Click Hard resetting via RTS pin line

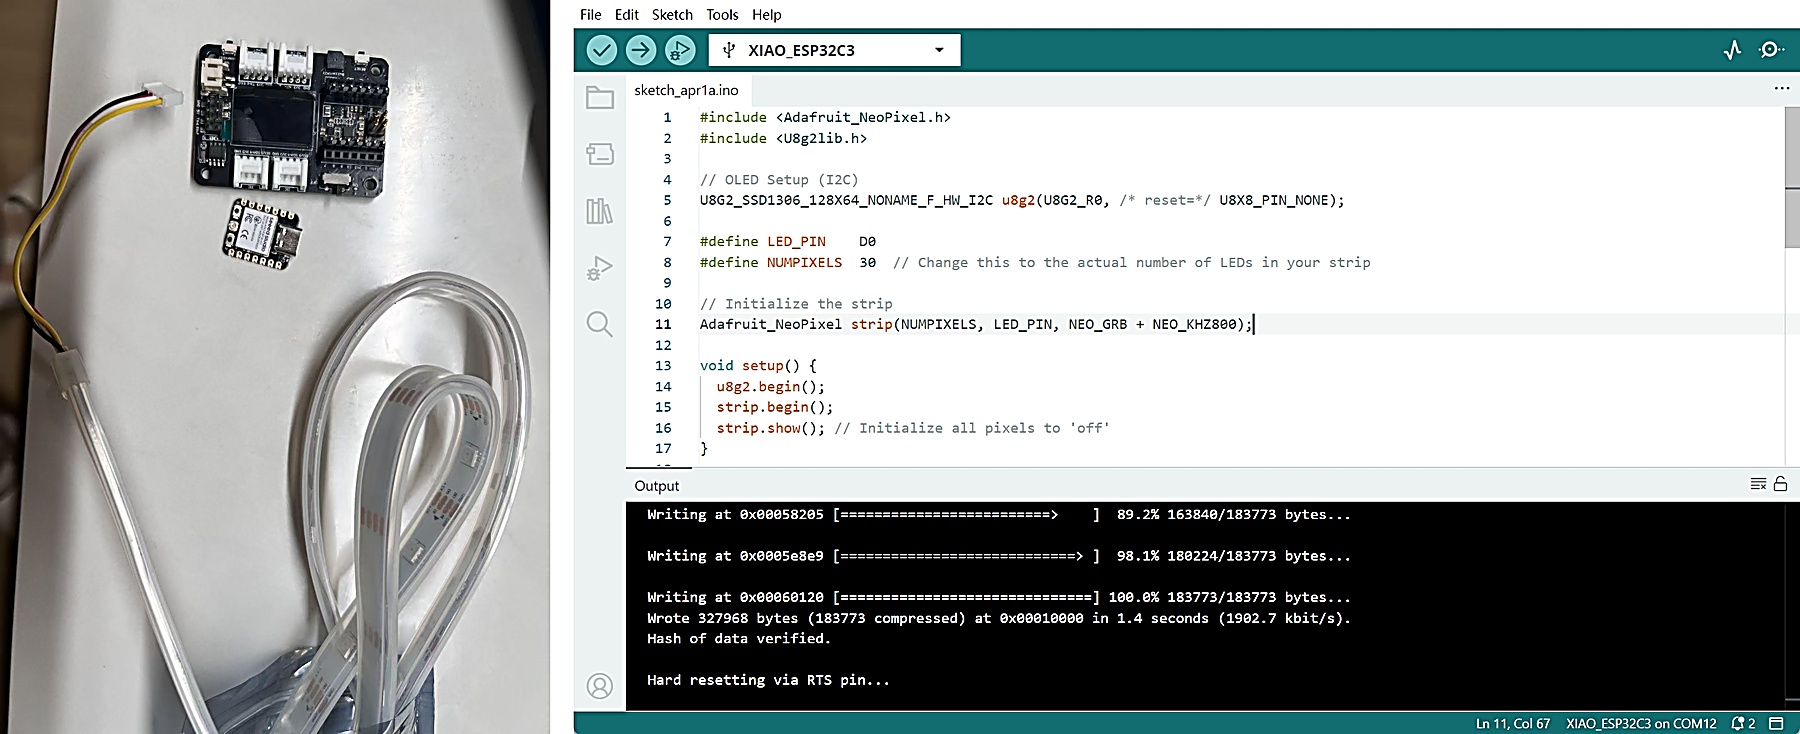pyautogui.click(x=768, y=680)
